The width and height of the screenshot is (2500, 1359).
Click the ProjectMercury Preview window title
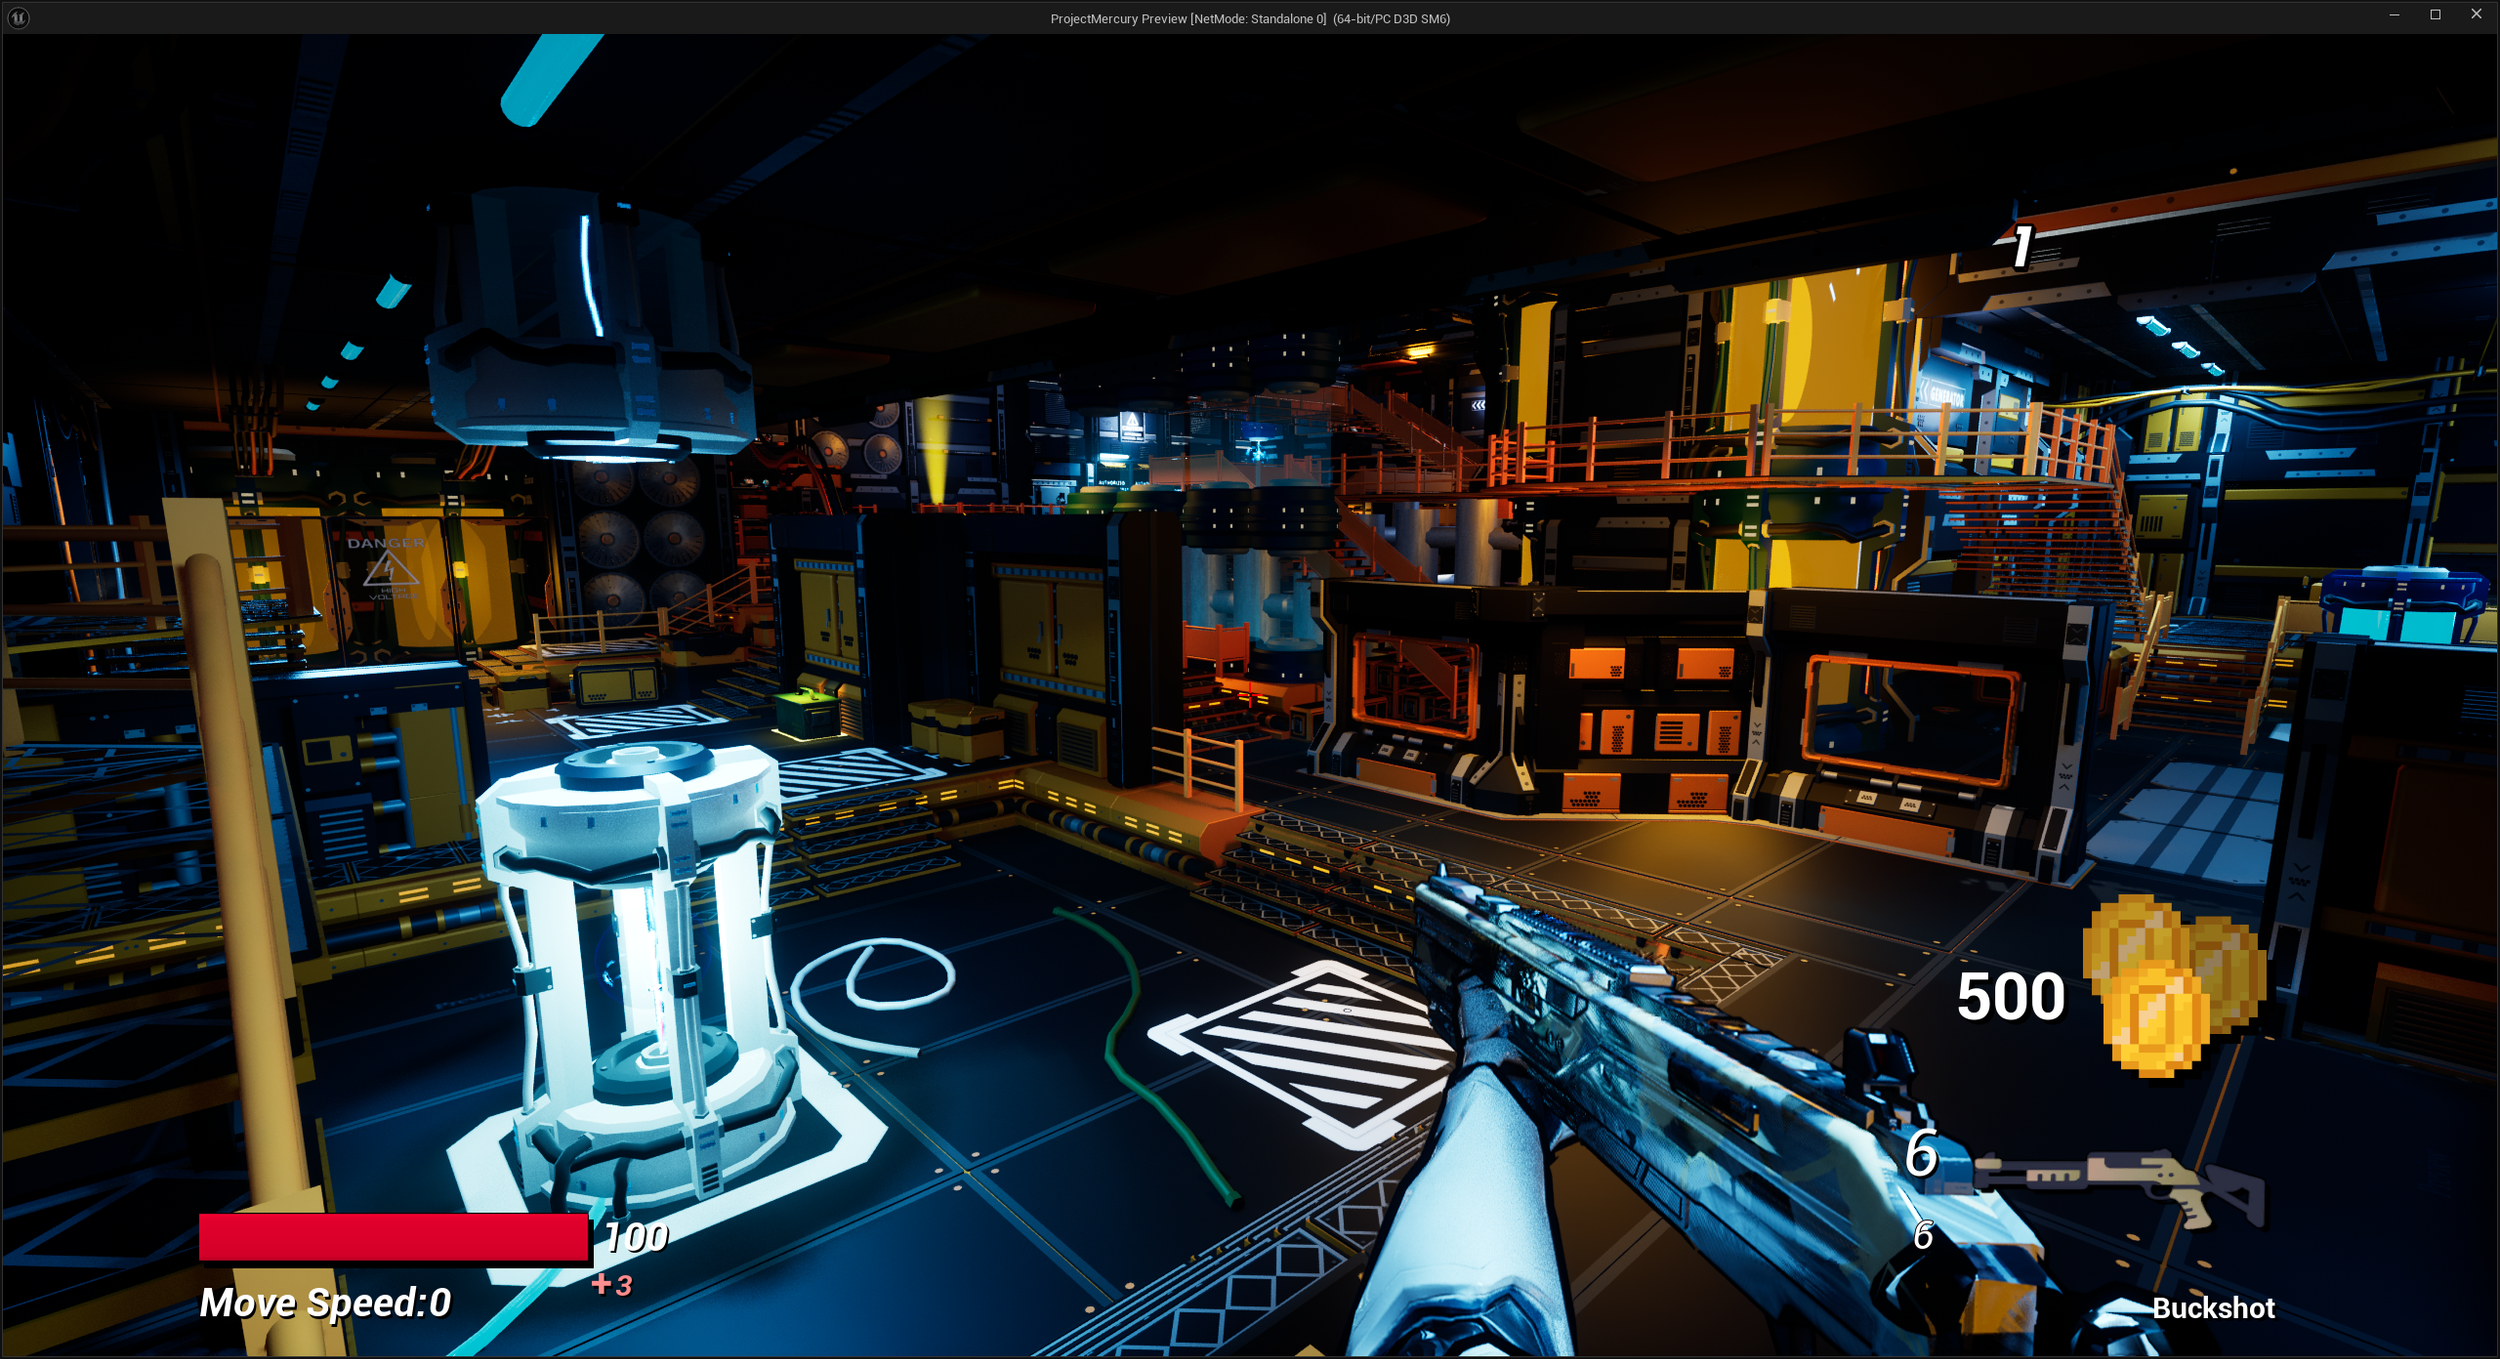tap(1249, 18)
